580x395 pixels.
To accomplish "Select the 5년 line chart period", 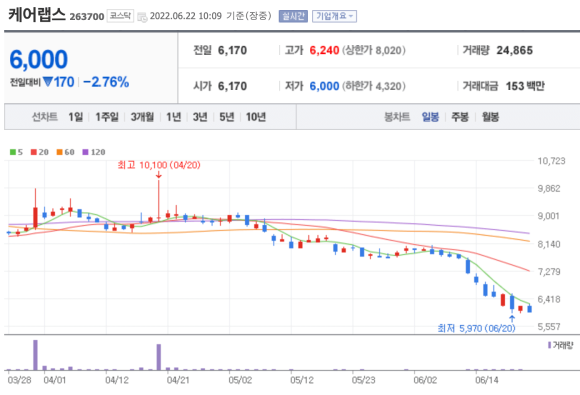I will pyautogui.click(x=227, y=117).
